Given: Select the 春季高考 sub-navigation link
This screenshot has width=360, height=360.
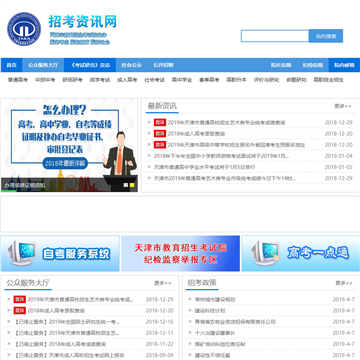Looking at the screenshot, I should coord(209,80).
